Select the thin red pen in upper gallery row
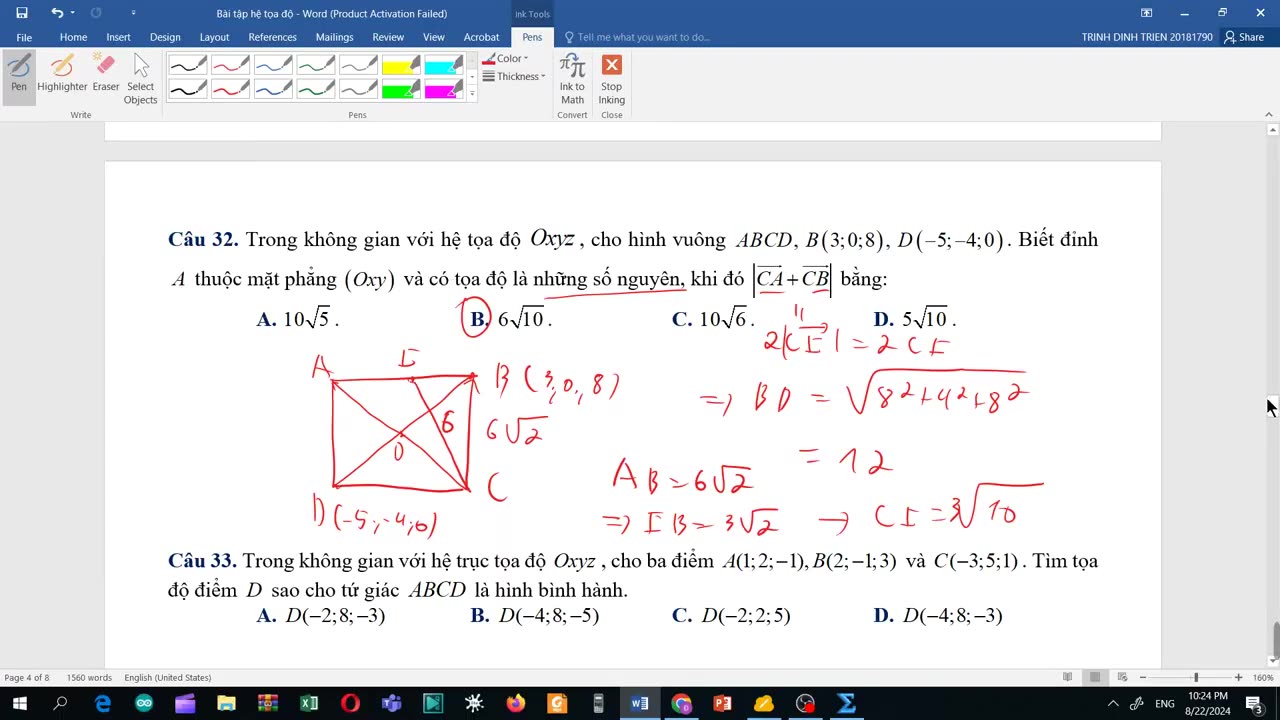This screenshot has width=1280, height=720. (x=230, y=66)
